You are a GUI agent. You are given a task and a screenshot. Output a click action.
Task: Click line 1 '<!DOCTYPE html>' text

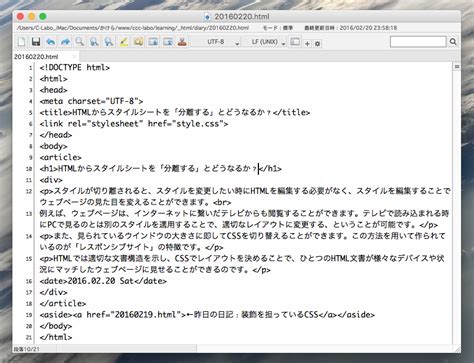click(x=75, y=68)
